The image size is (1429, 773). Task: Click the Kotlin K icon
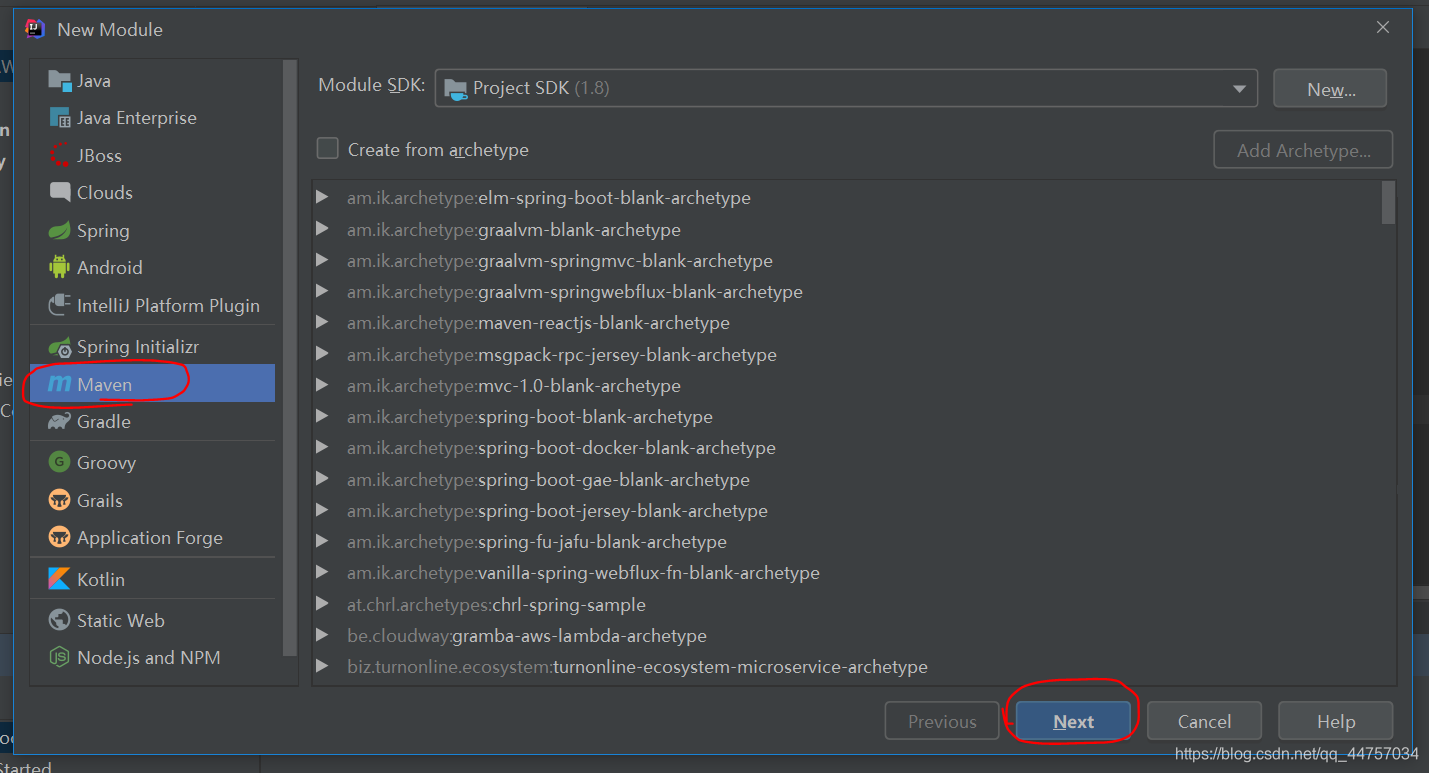[60, 580]
